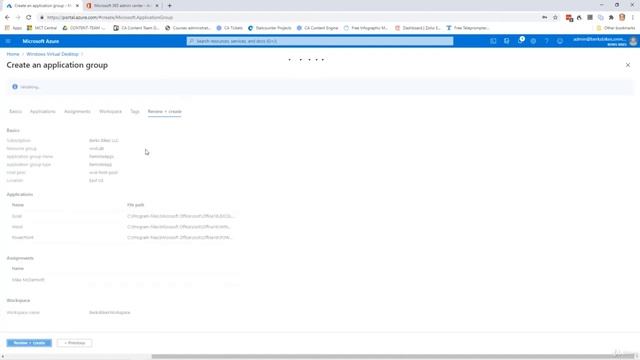Open the Azure portal hamburger menu
Viewport: 640px width, 360px height.
click(x=8, y=41)
